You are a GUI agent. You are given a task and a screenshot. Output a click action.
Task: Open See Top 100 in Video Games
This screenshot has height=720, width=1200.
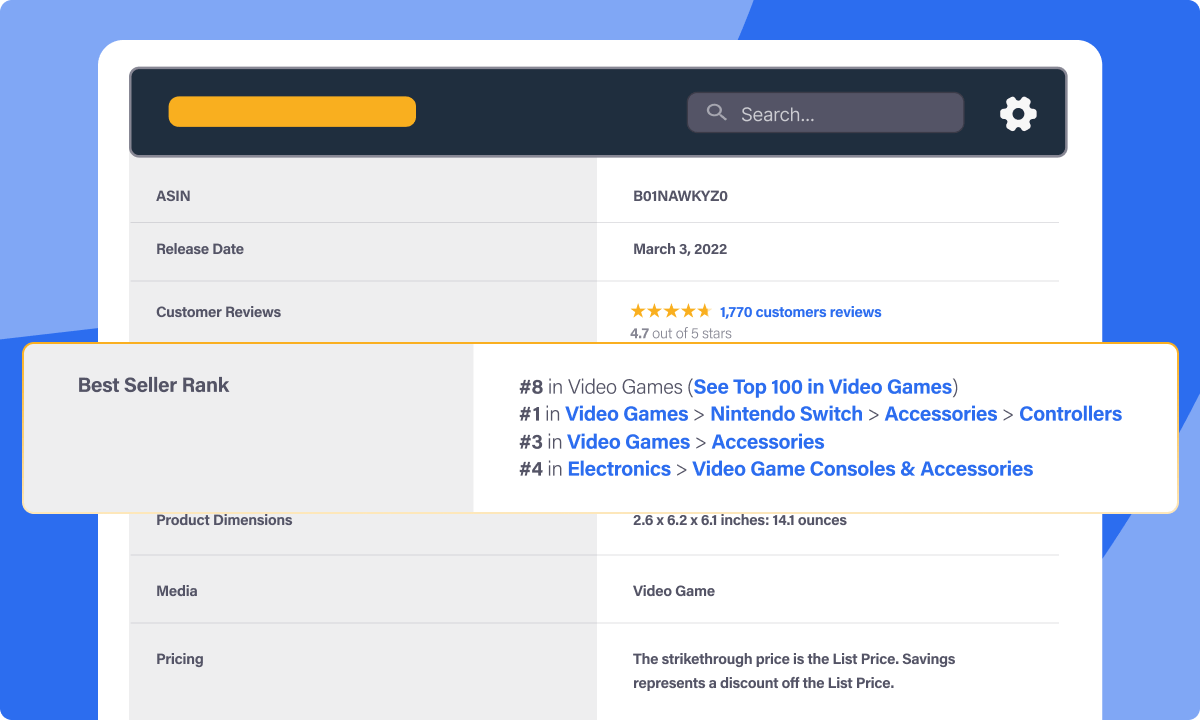point(822,387)
